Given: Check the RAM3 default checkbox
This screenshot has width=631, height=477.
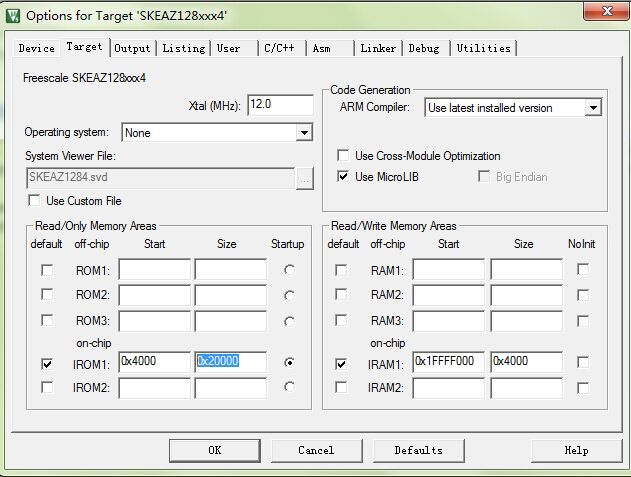Looking at the screenshot, I should point(341,320).
